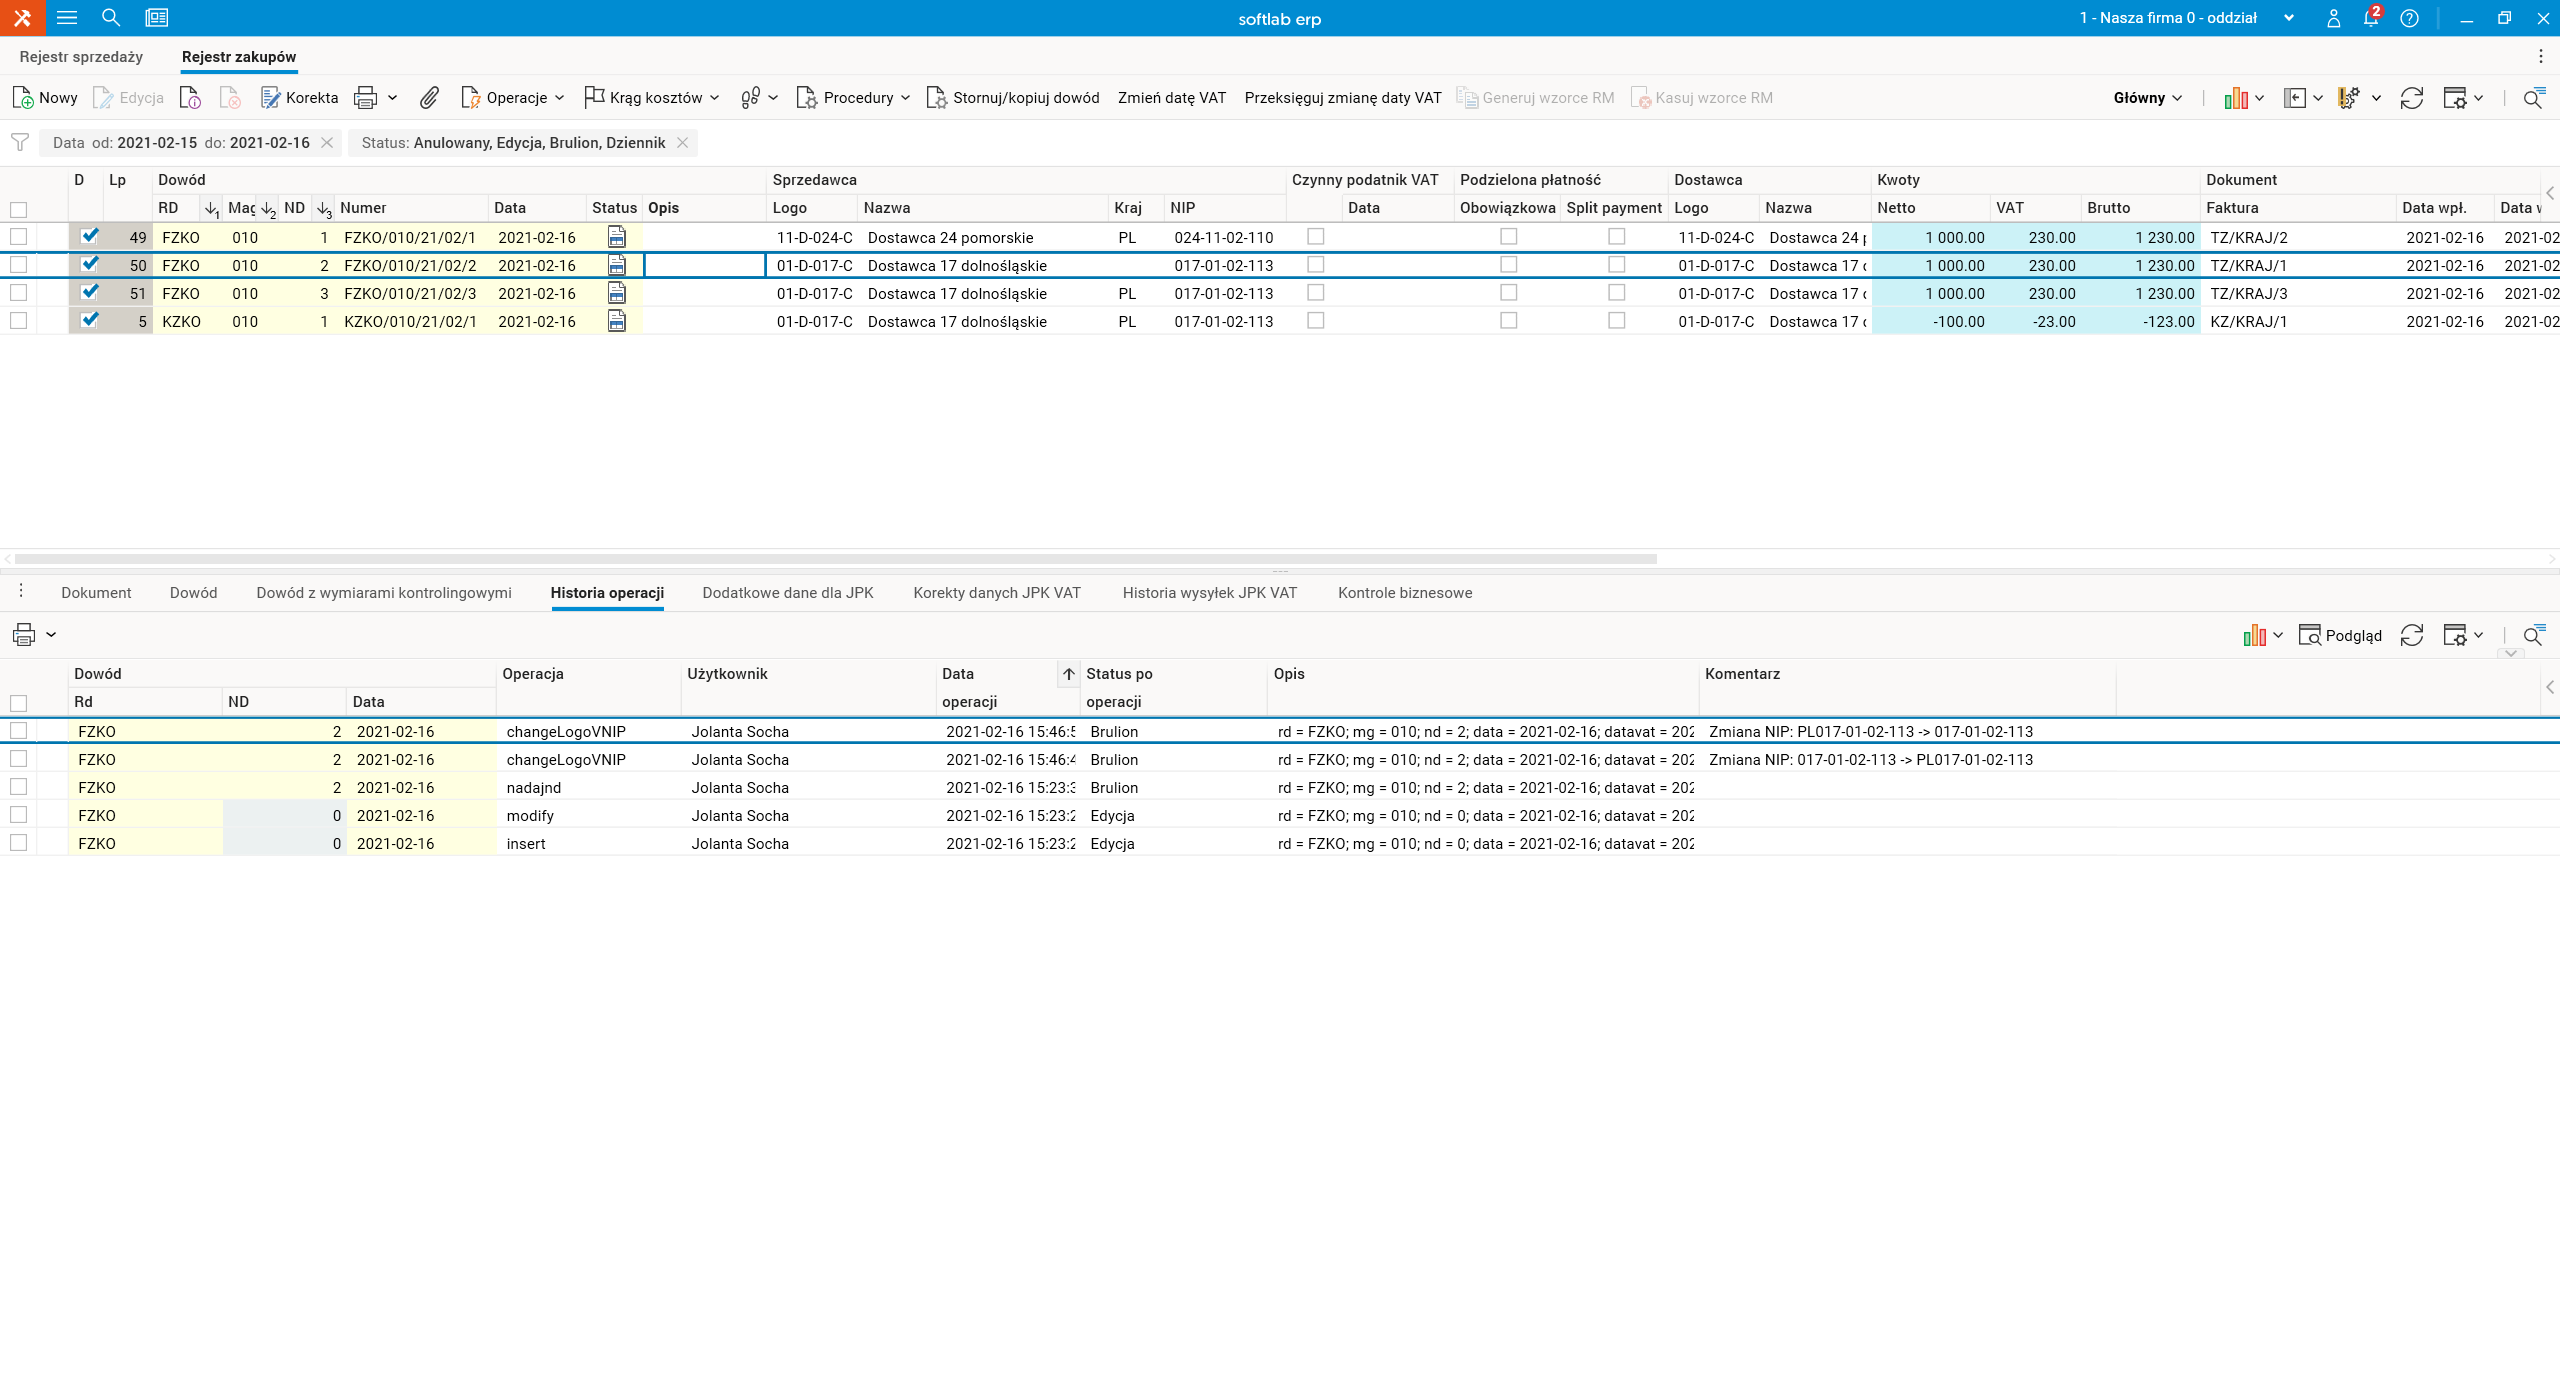The image size is (2560, 1400).
Task: Tick row checkbox for FZKO/010/21/02/1
Action: (x=18, y=237)
